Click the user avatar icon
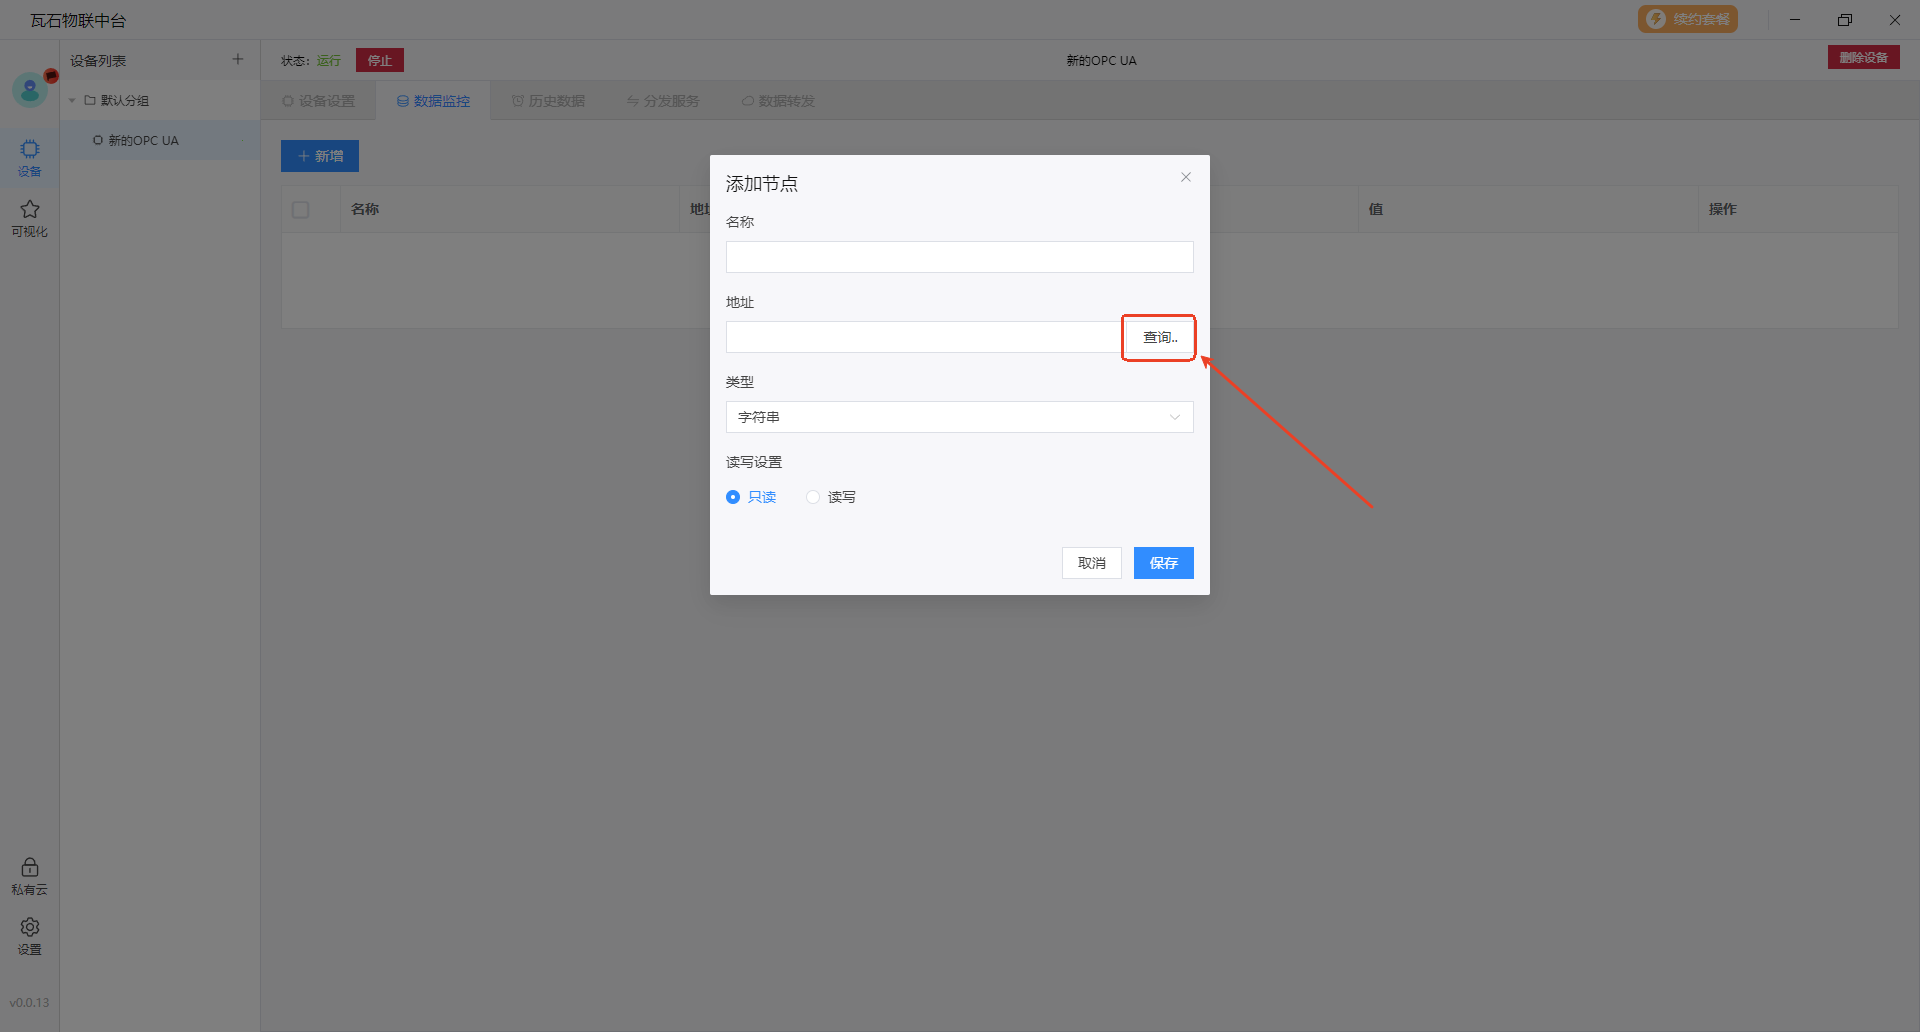 [x=30, y=91]
